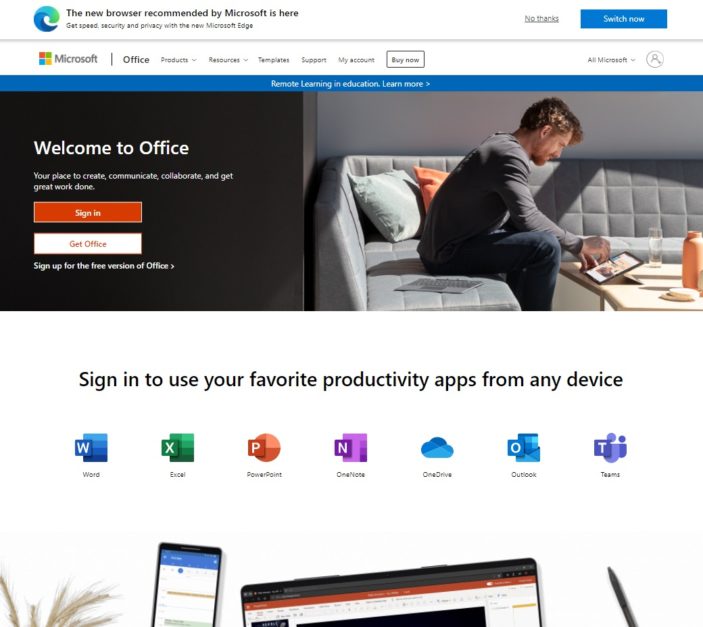The height and width of the screenshot is (627, 703).
Task: Click the Microsoft Edge logo in banner
Action: click(47, 19)
